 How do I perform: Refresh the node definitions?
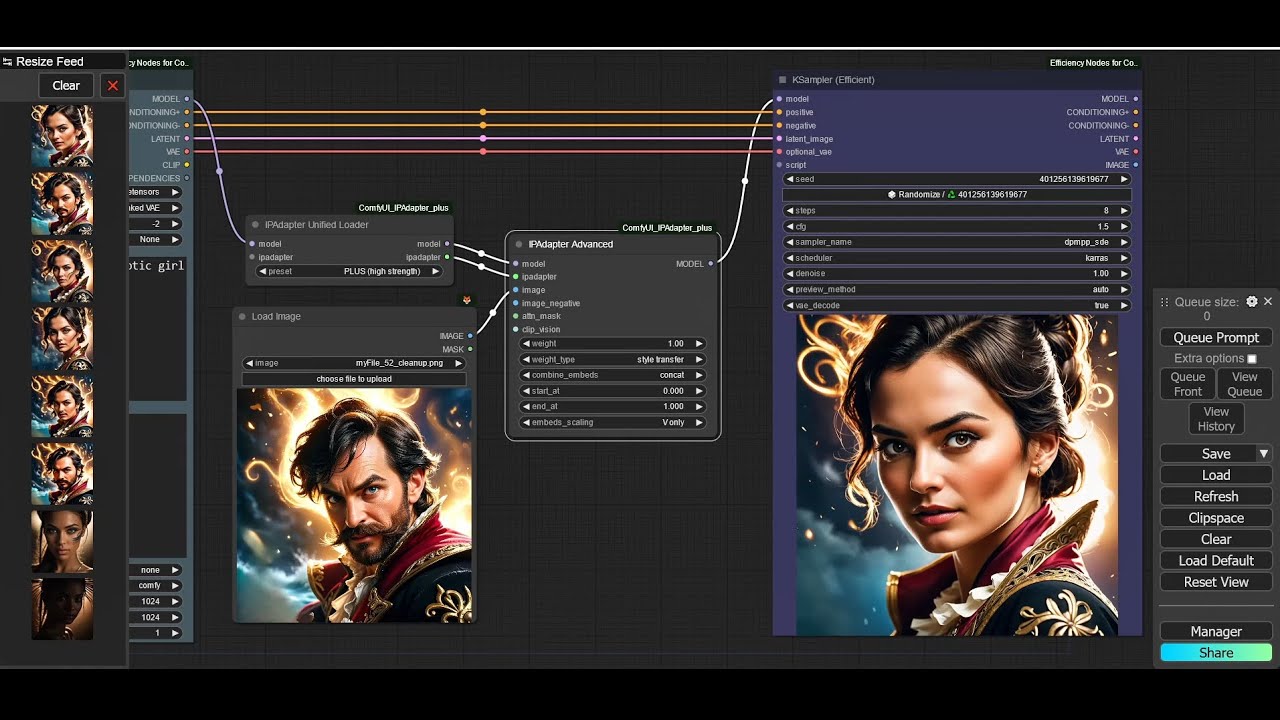point(1216,497)
